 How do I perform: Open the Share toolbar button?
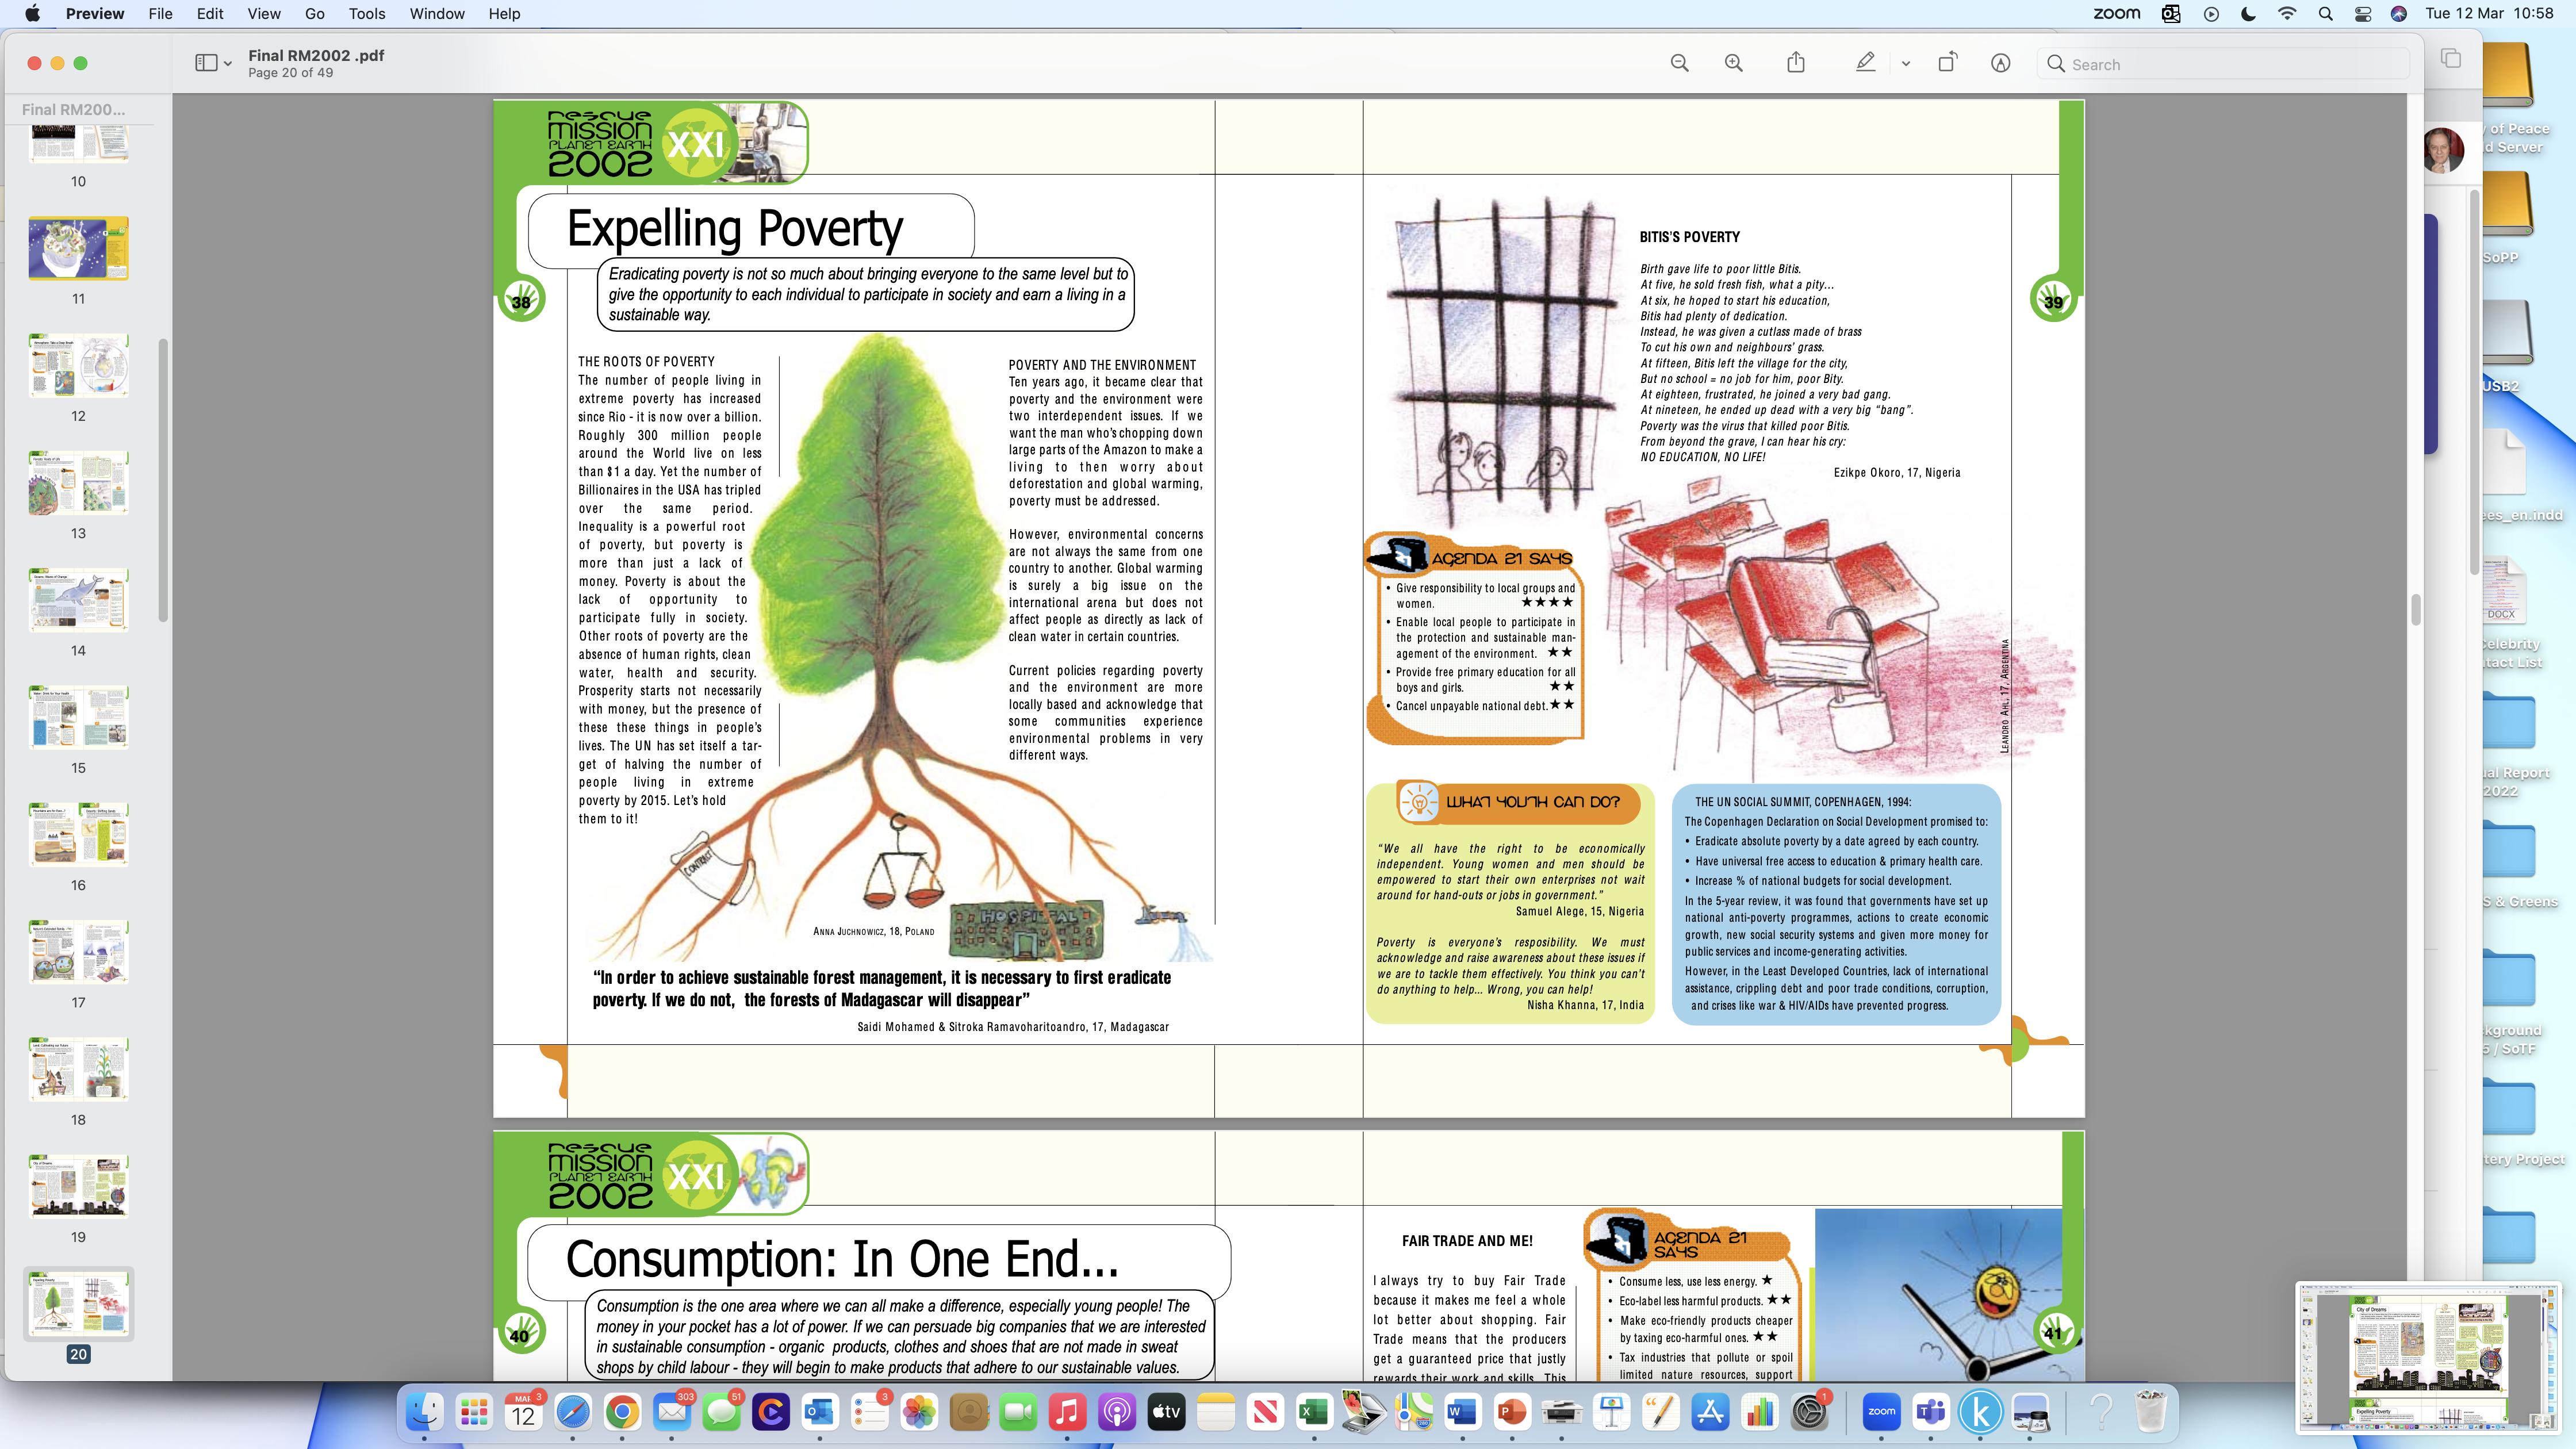pyautogui.click(x=1796, y=64)
